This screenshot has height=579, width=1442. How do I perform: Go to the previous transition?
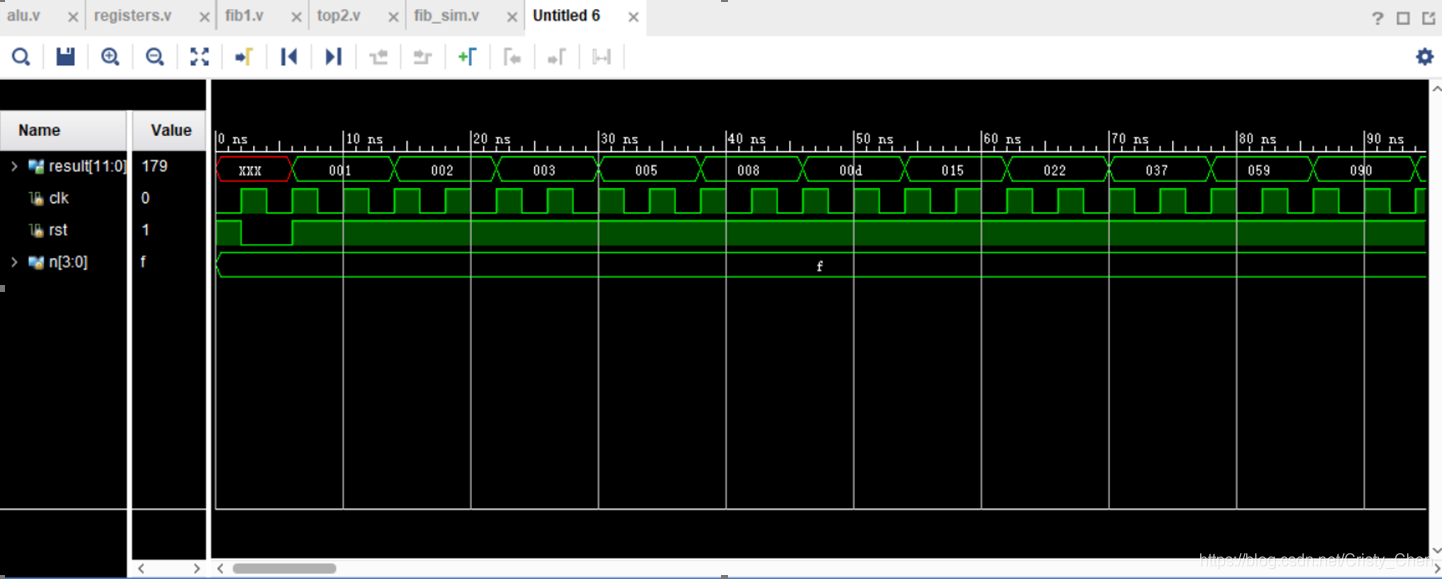(378, 57)
